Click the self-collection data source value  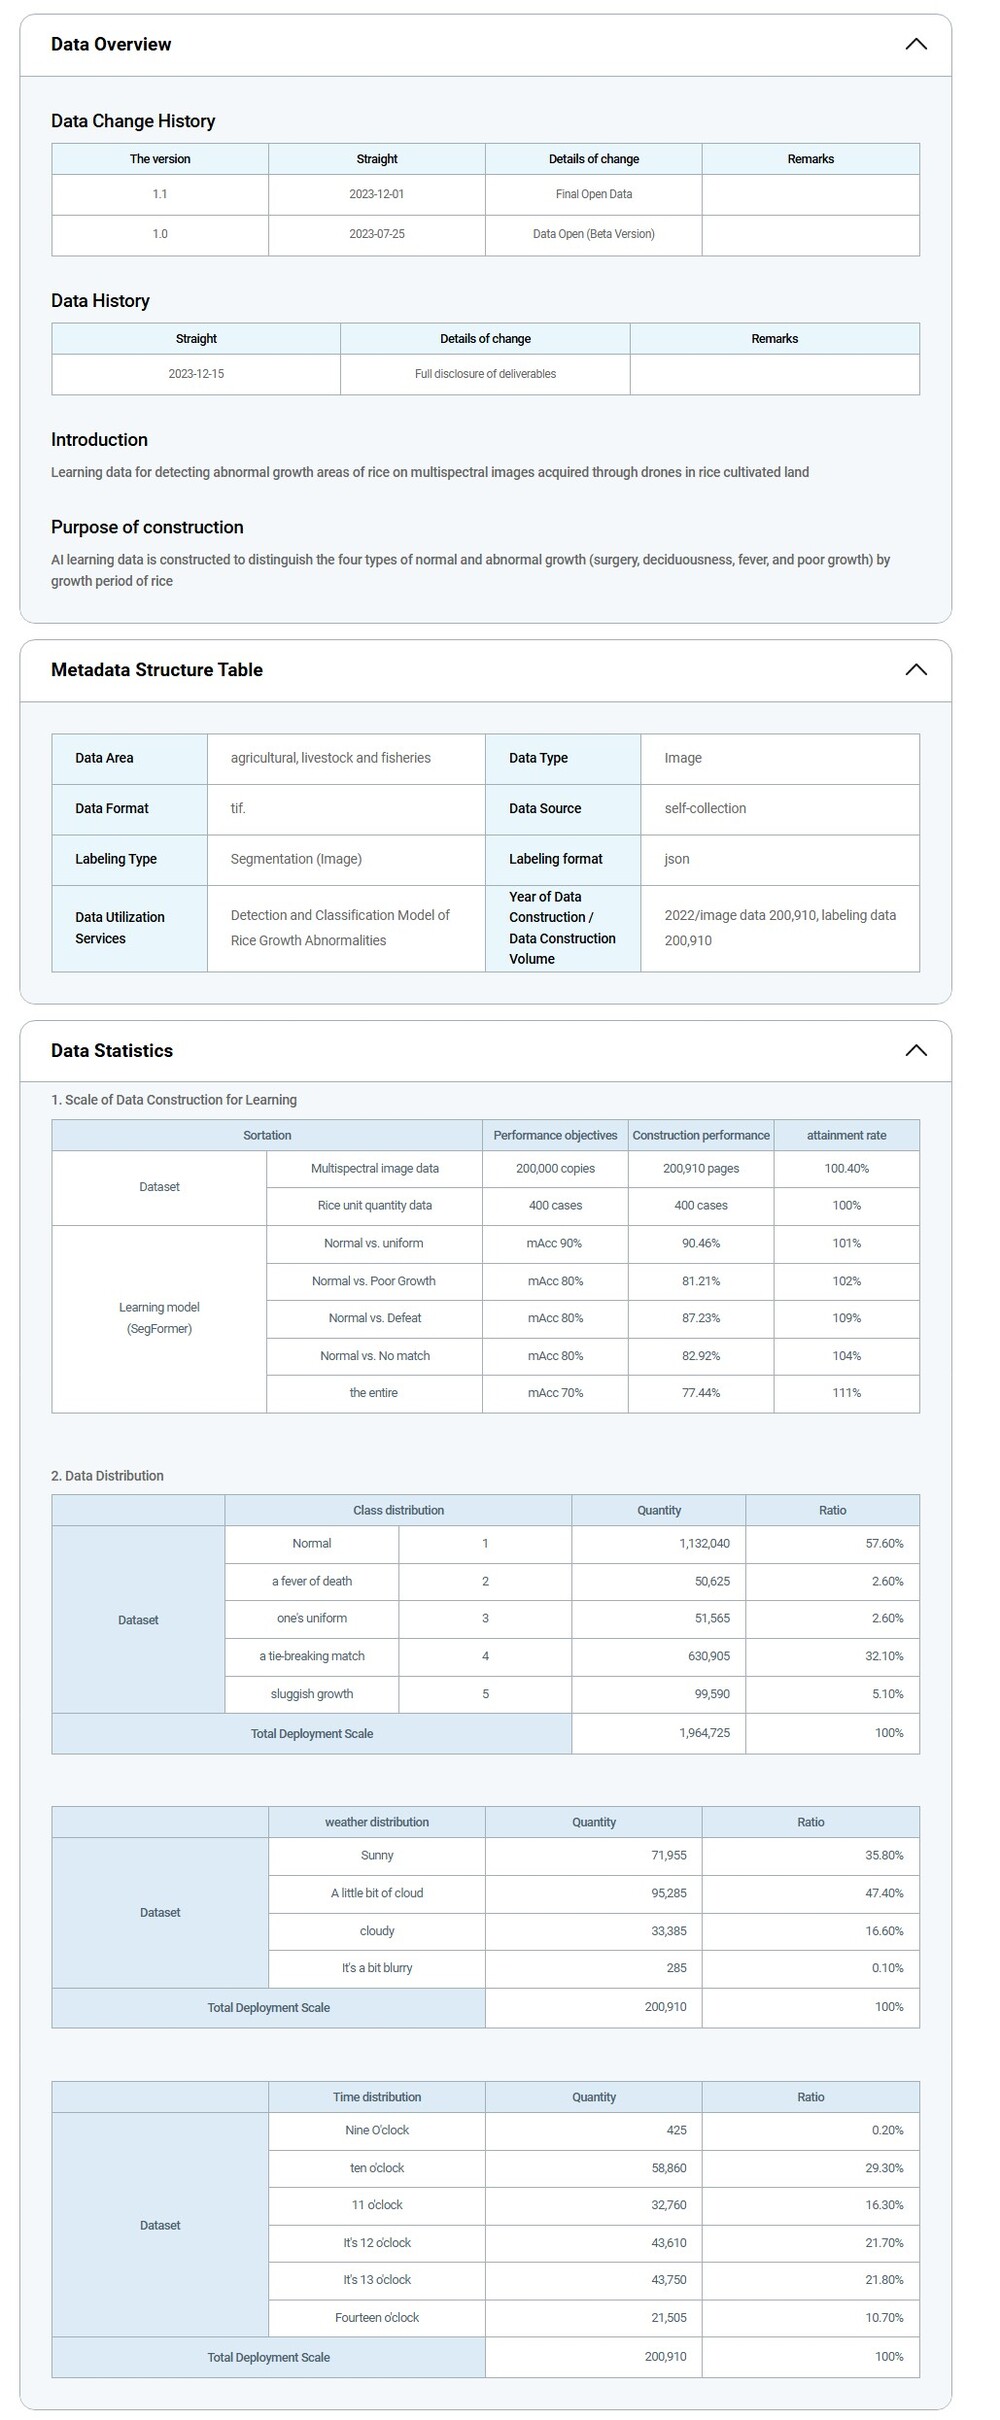(x=705, y=808)
